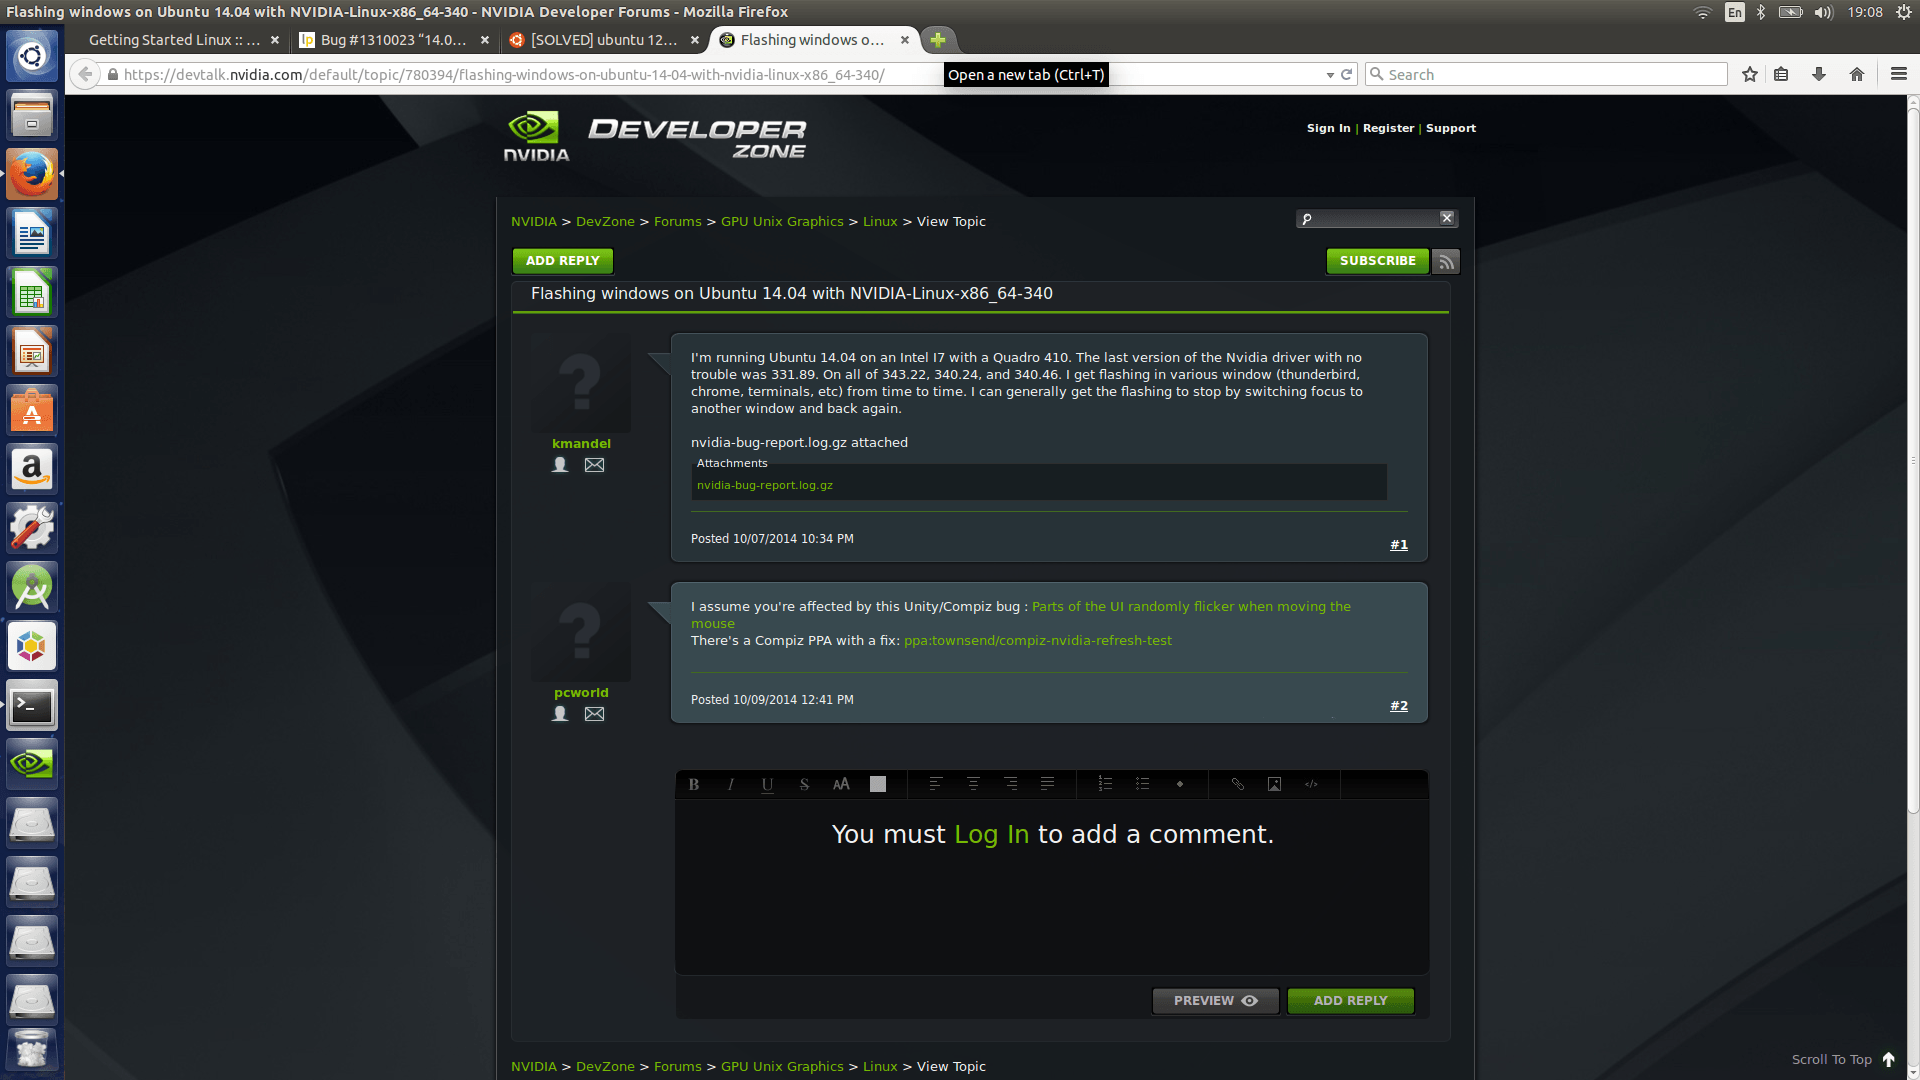Click the Italic formatting icon
Viewport: 1920px width, 1080px height.
pyautogui.click(x=729, y=783)
